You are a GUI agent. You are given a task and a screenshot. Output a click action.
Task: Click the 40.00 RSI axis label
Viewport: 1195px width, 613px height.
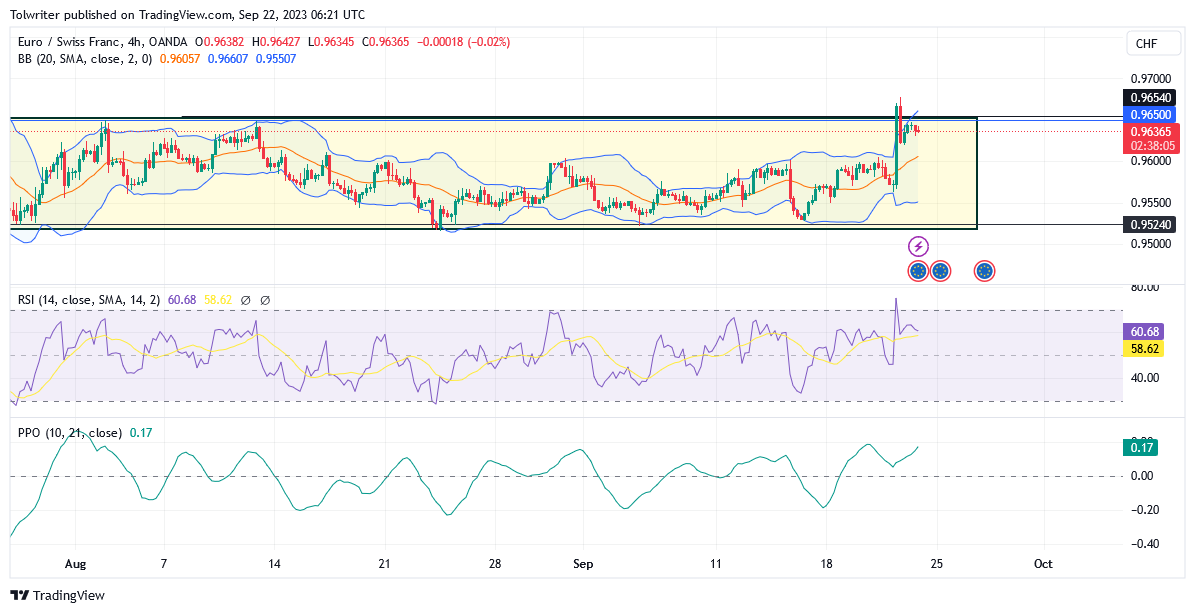1145,377
